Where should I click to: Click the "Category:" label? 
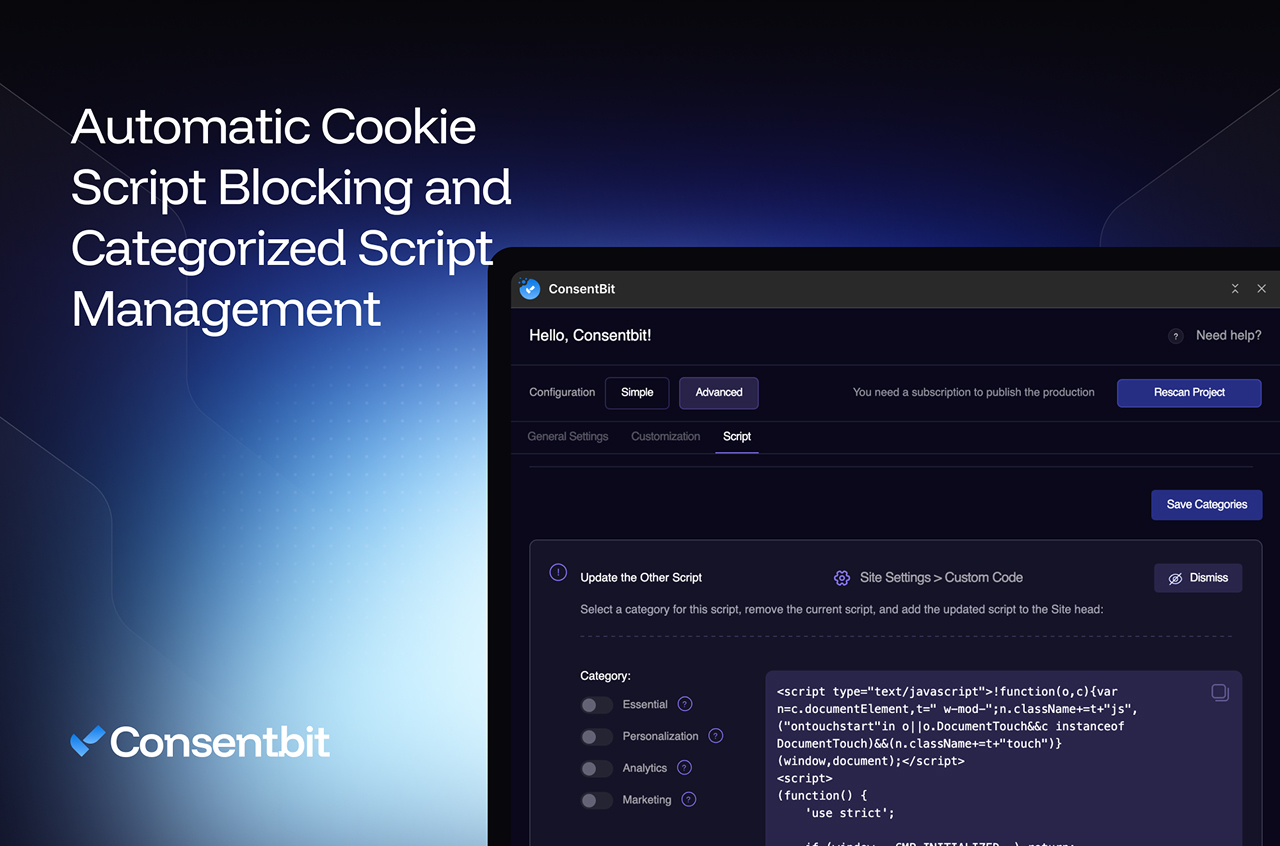[605, 676]
